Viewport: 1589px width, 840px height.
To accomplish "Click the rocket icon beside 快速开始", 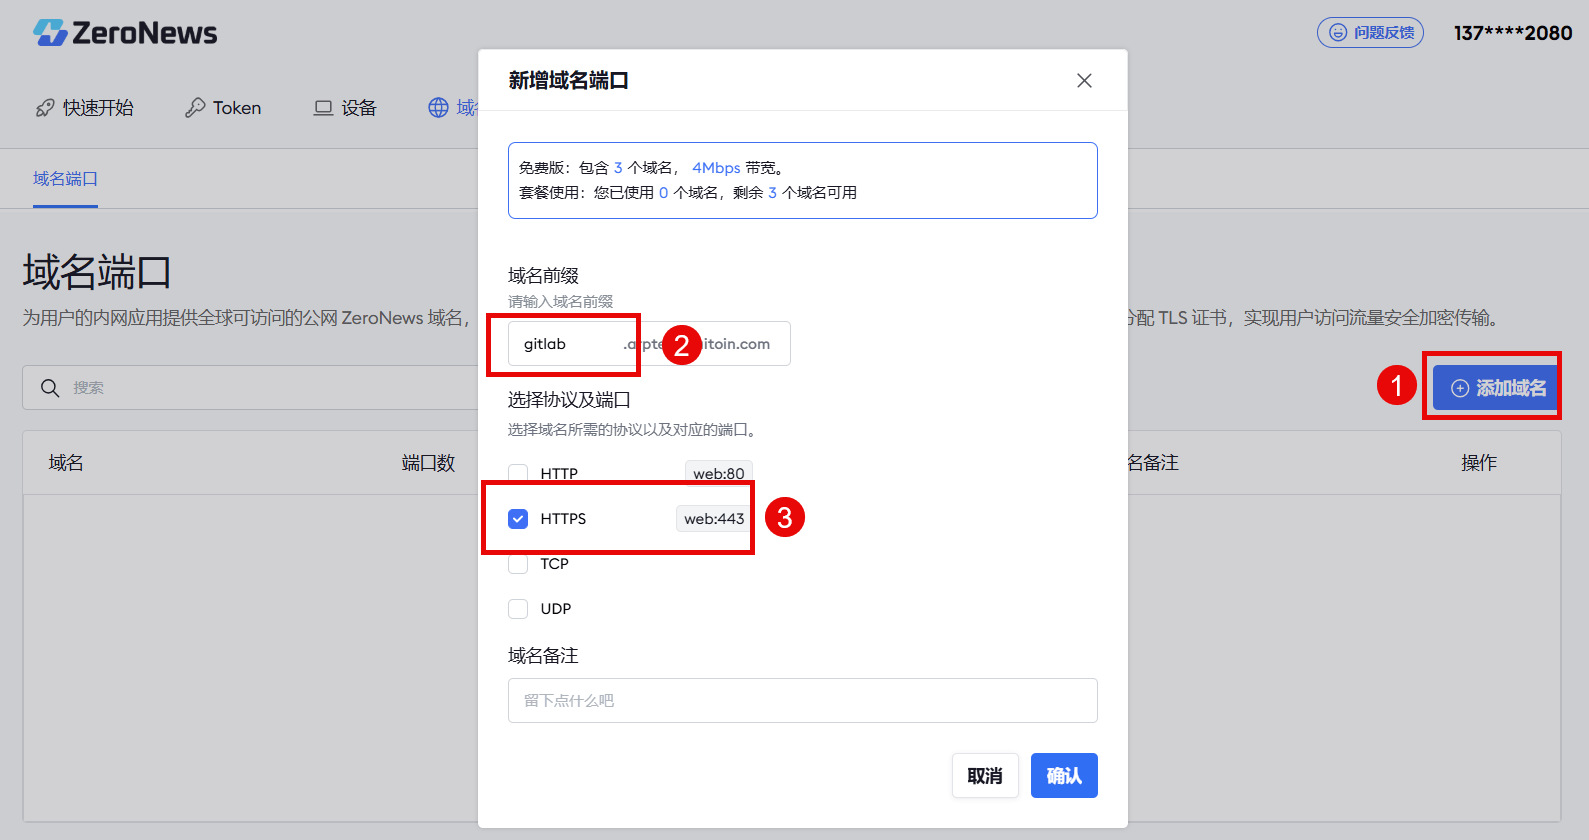I will pos(45,108).
